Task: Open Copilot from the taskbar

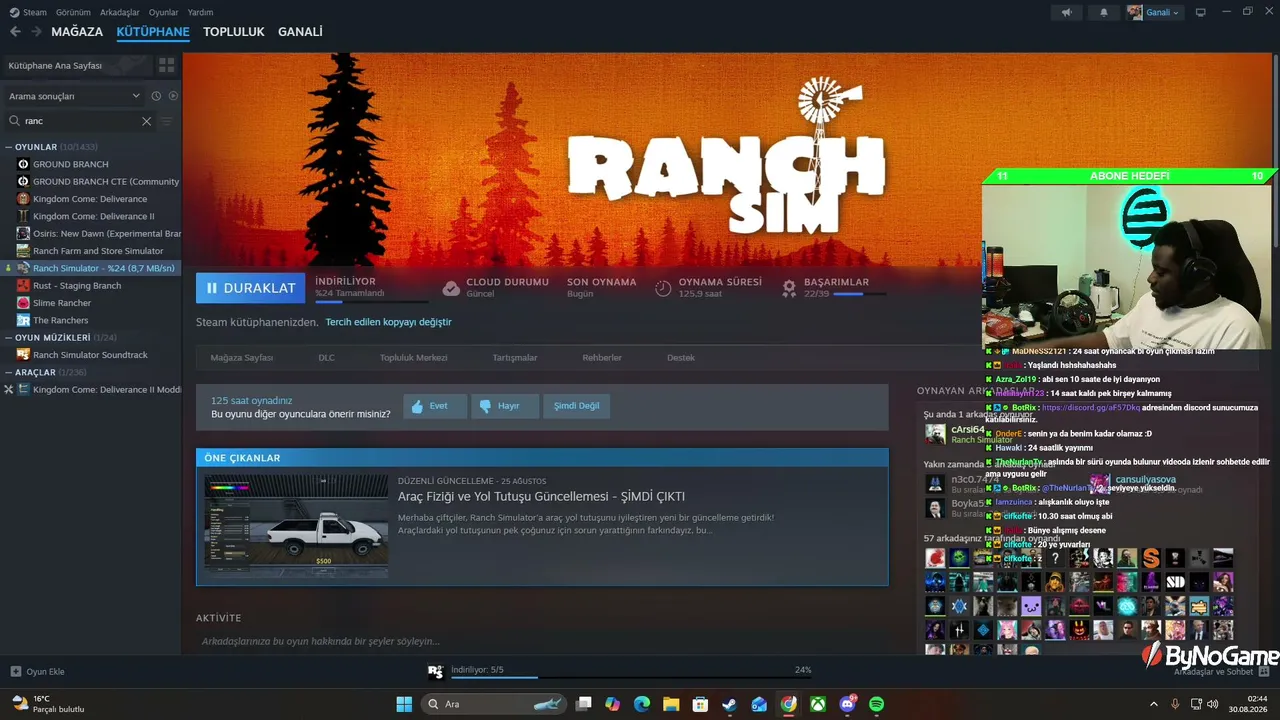Action: pyautogui.click(x=612, y=704)
